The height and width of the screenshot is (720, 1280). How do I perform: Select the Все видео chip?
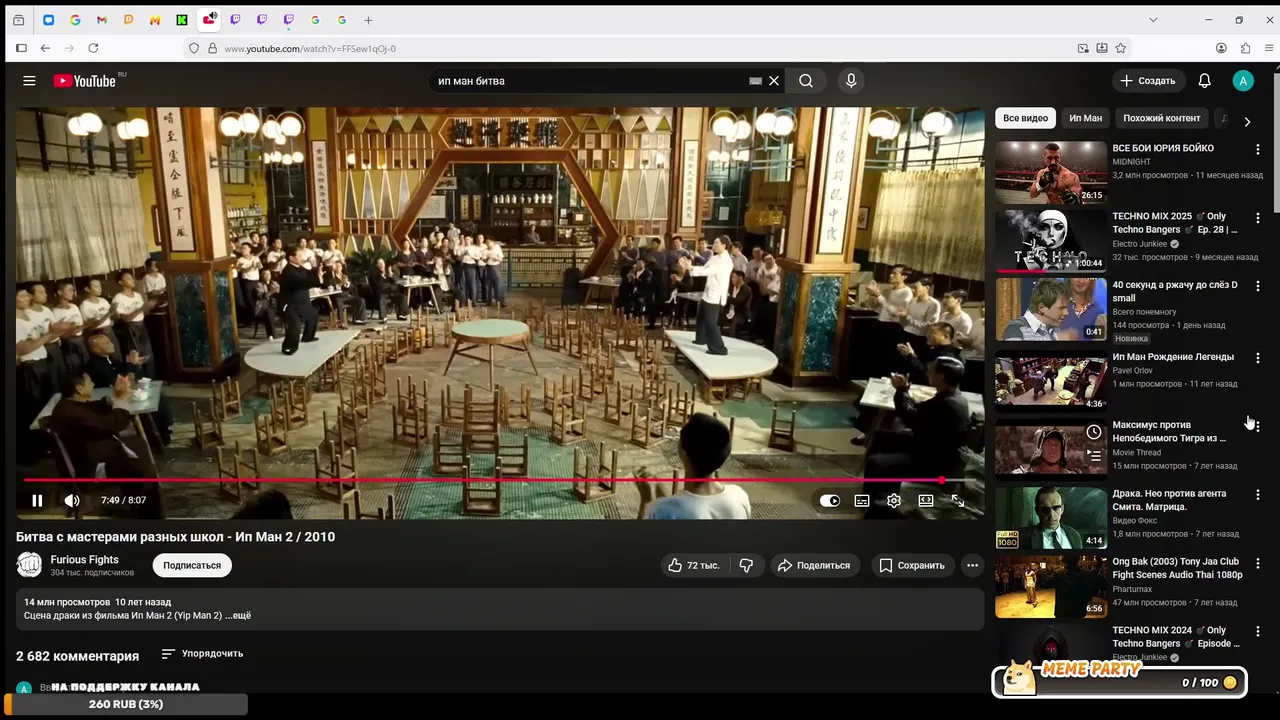tap(1025, 118)
